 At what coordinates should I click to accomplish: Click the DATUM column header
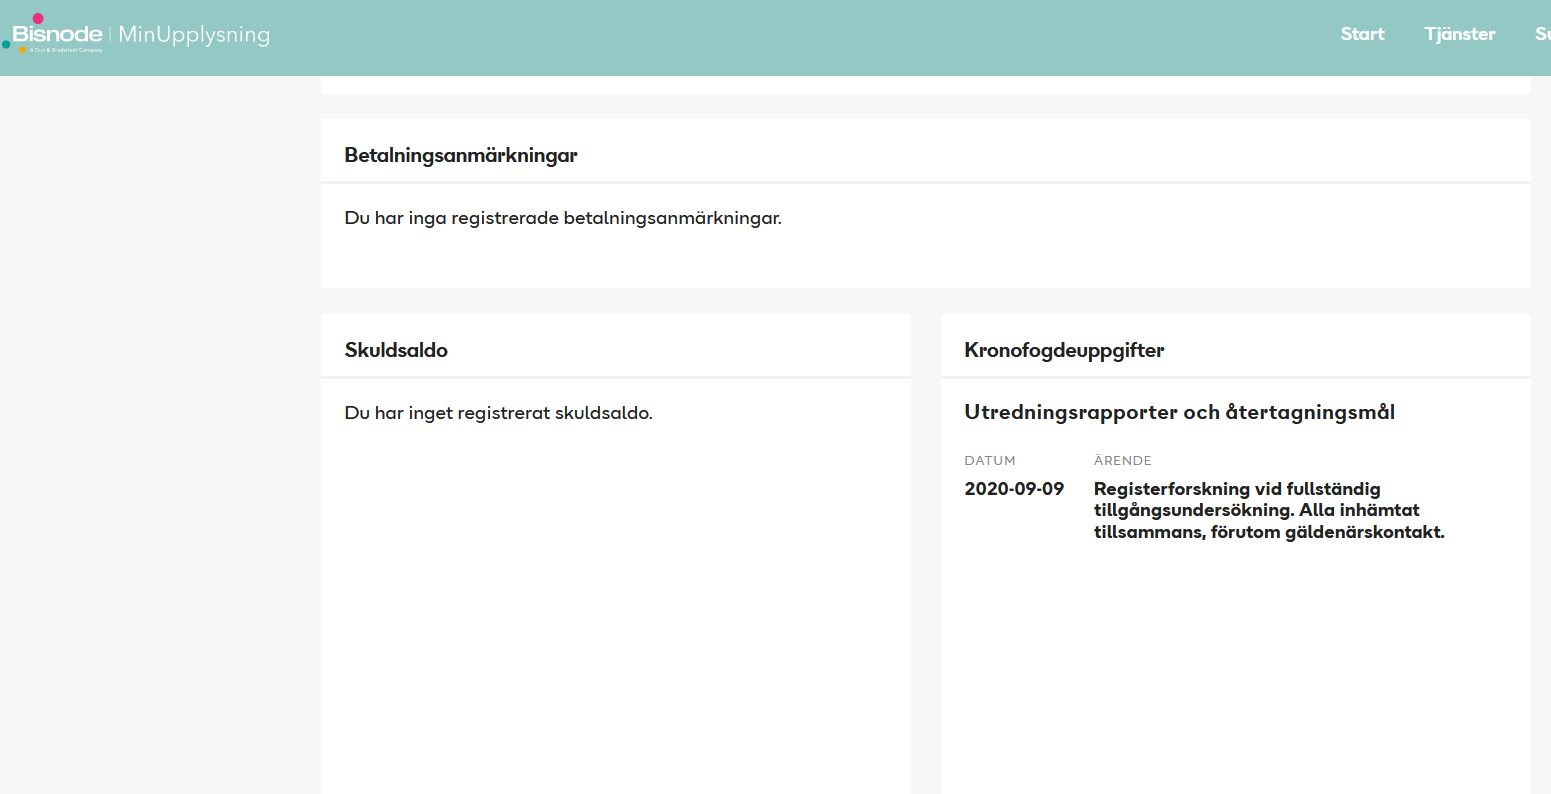coord(989,461)
